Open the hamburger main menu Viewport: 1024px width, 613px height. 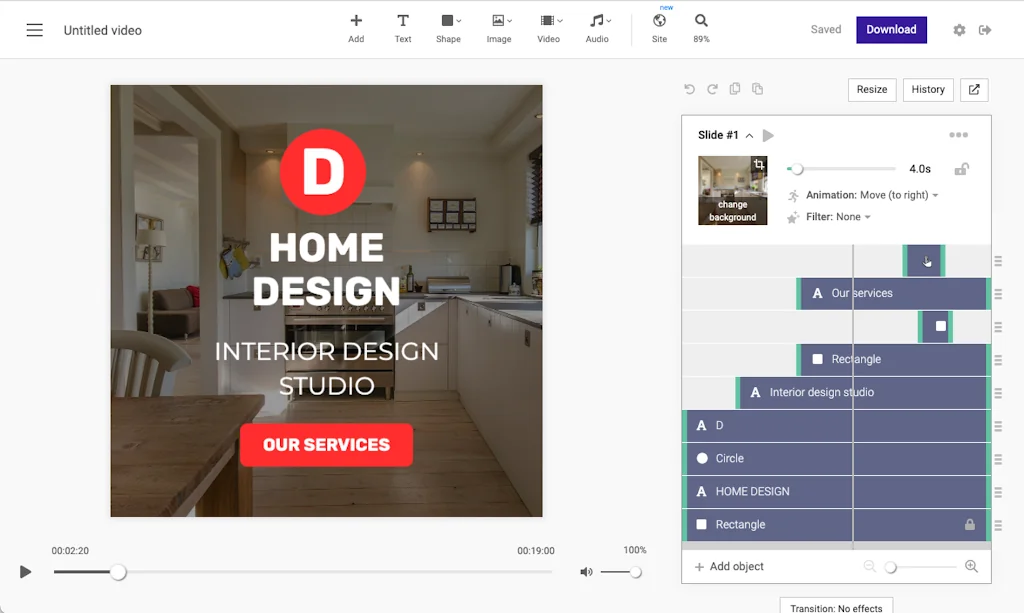tap(35, 30)
